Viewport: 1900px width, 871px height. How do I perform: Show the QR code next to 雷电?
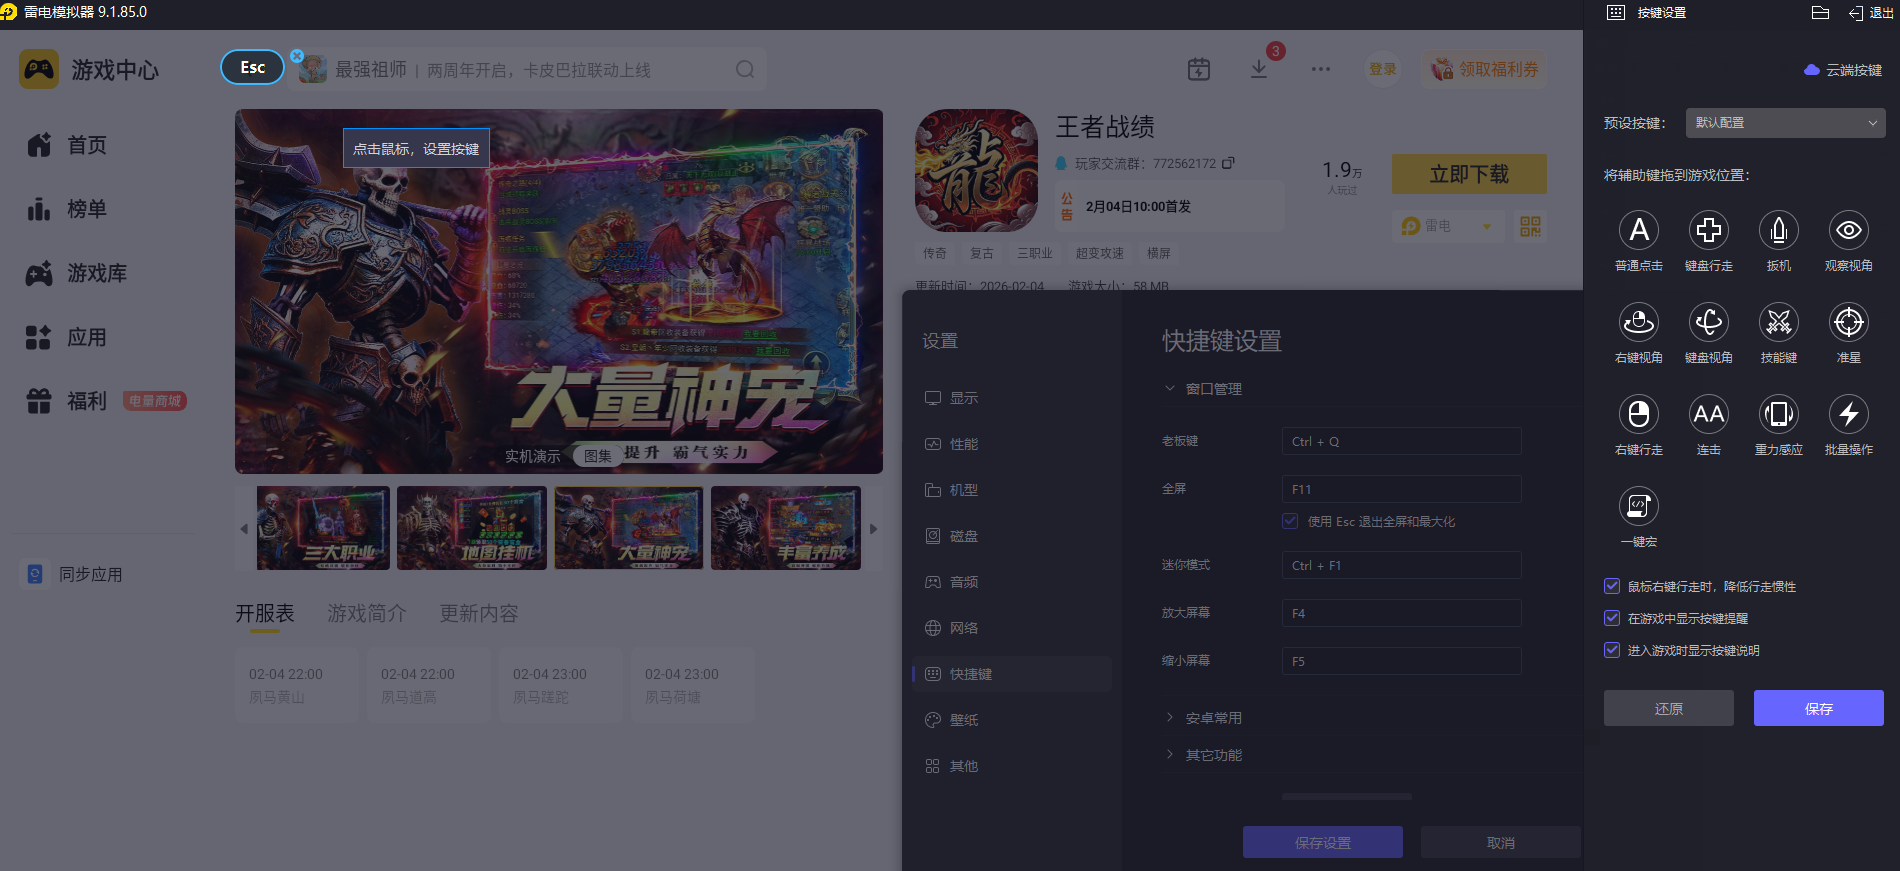[1530, 226]
